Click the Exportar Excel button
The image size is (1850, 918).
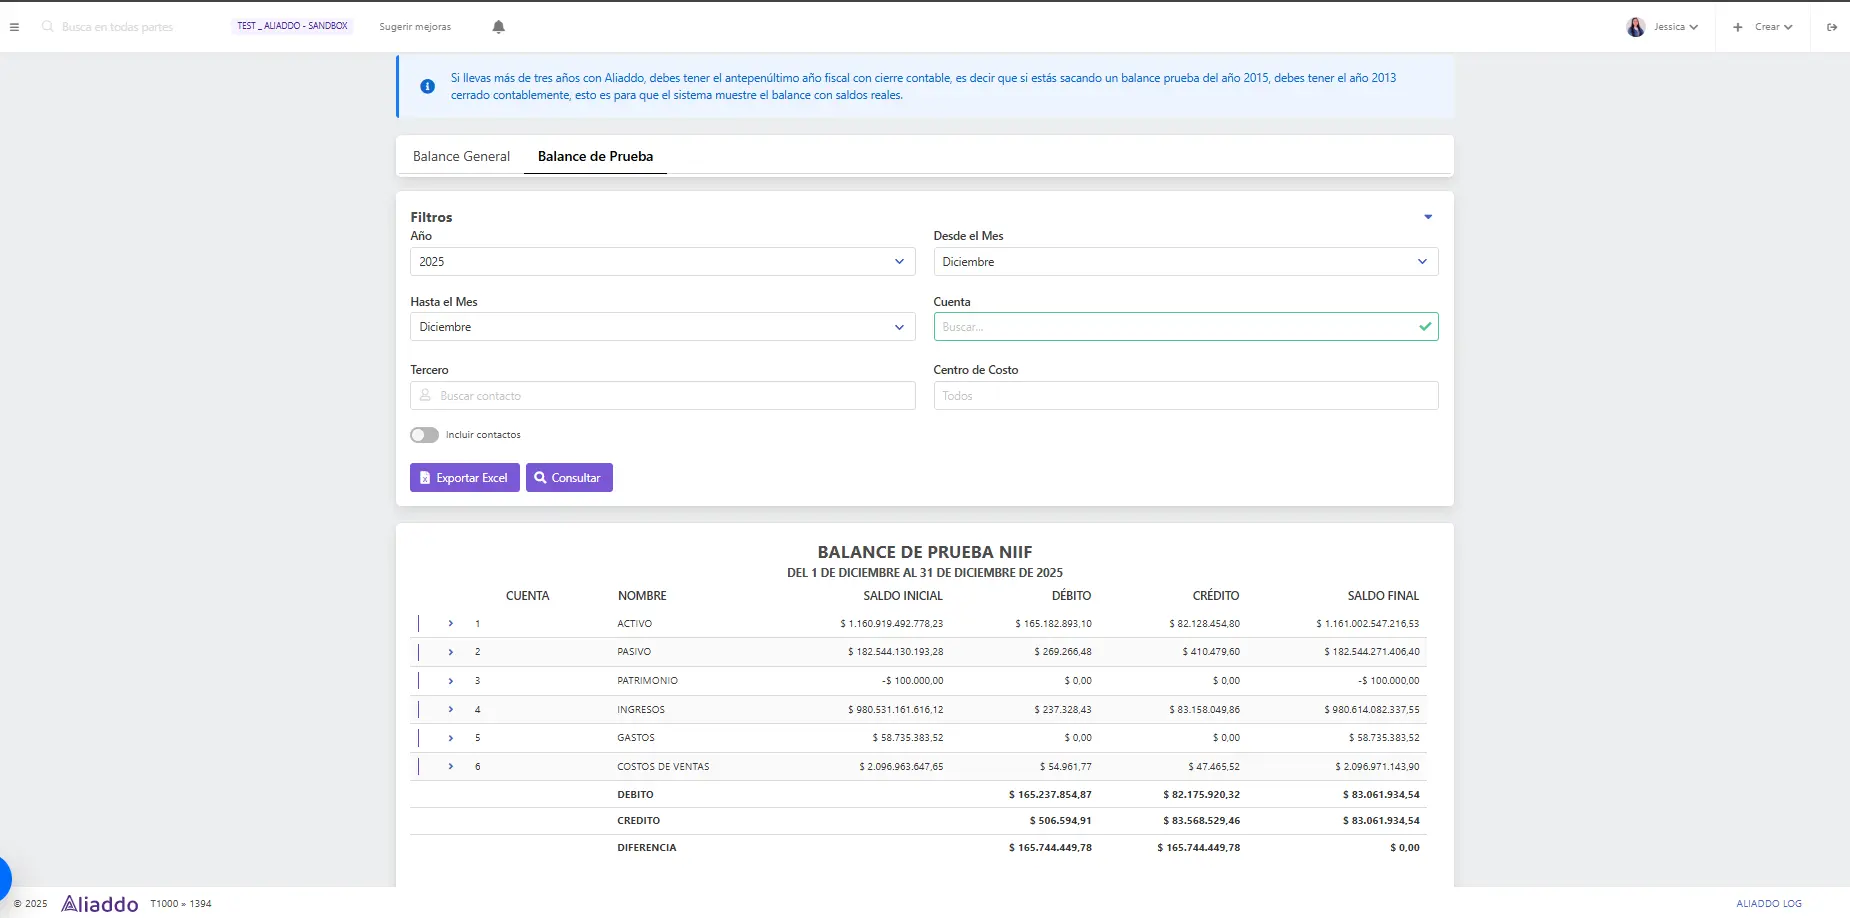[464, 478]
